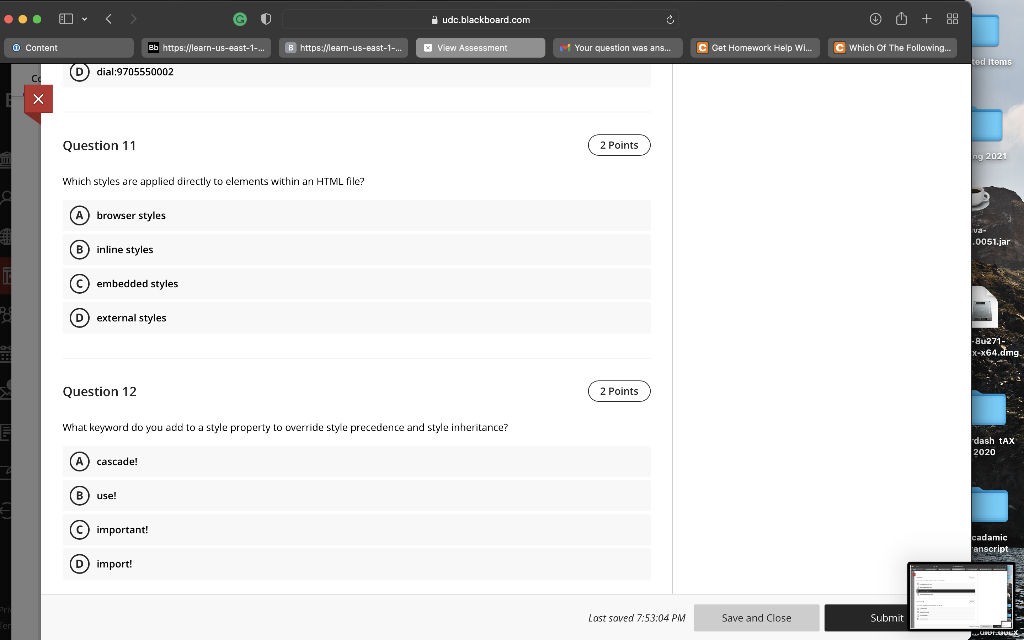1024x640 pixels.
Task: Select answer B inline styles
Action: click(357, 249)
